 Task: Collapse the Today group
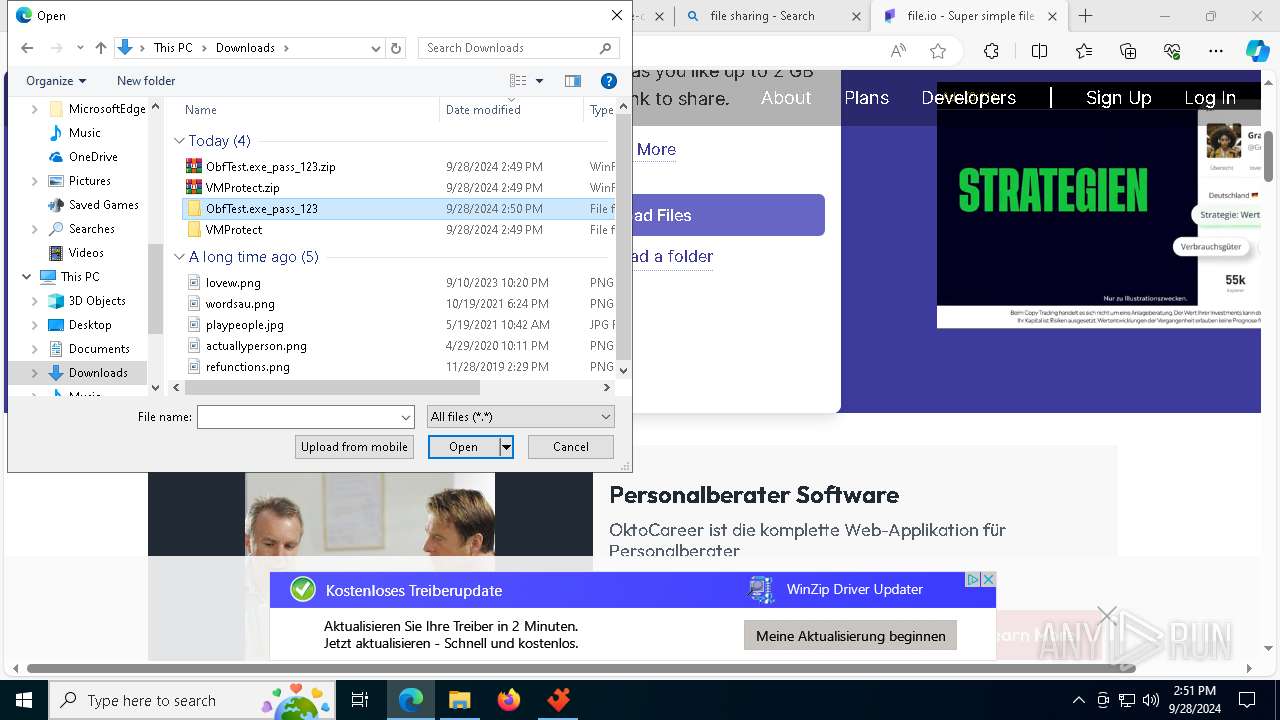click(x=180, y=141)
